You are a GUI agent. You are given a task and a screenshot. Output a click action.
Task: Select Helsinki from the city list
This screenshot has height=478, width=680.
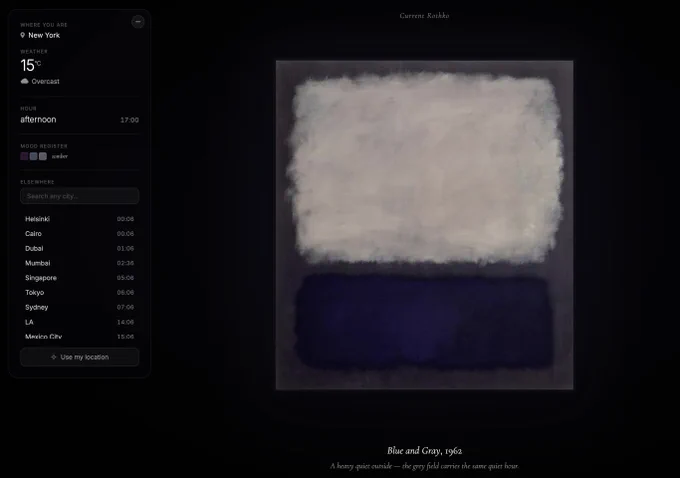tap(79, 219)
